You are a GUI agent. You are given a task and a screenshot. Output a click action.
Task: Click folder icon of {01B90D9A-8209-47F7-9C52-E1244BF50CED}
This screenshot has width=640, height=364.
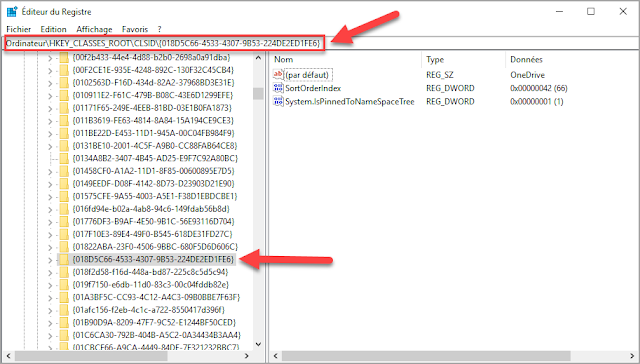[x=64, y=323]
